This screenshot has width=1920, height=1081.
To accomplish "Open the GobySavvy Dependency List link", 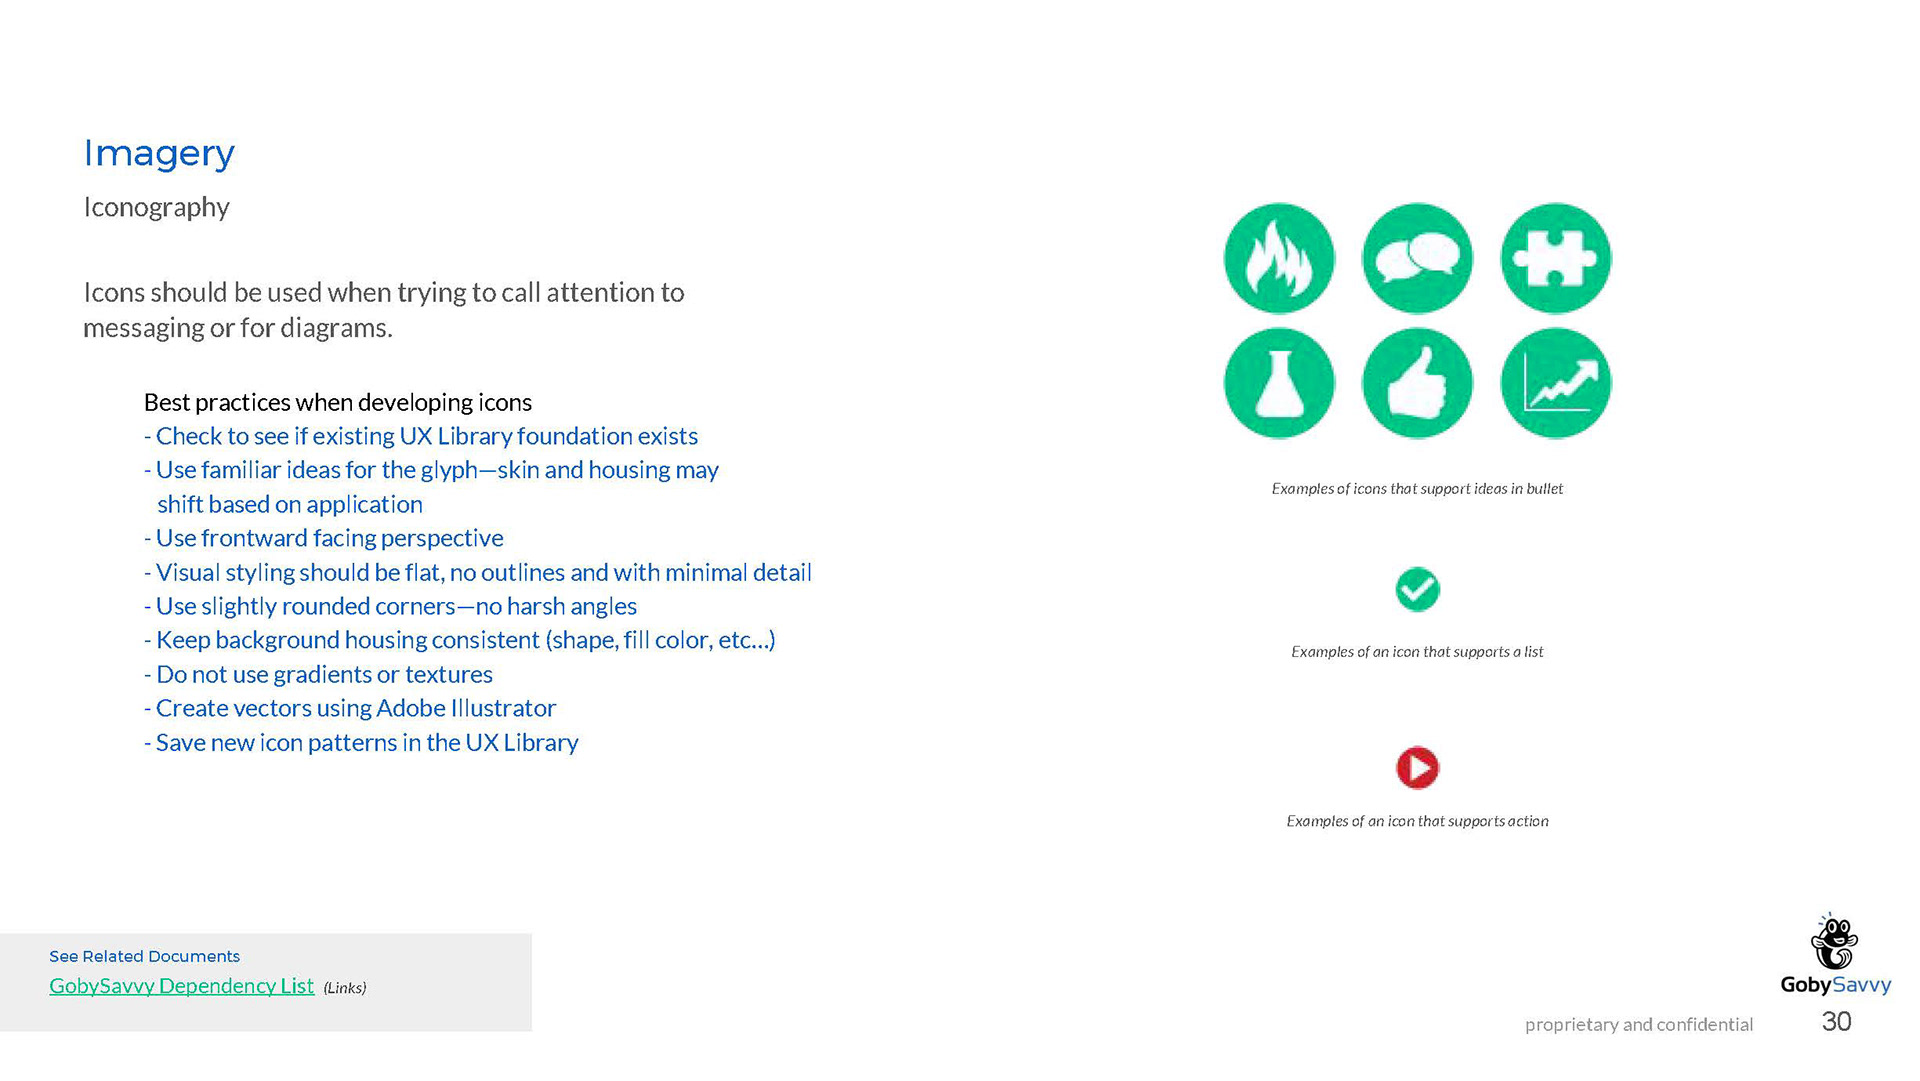I will pos(182,986).
